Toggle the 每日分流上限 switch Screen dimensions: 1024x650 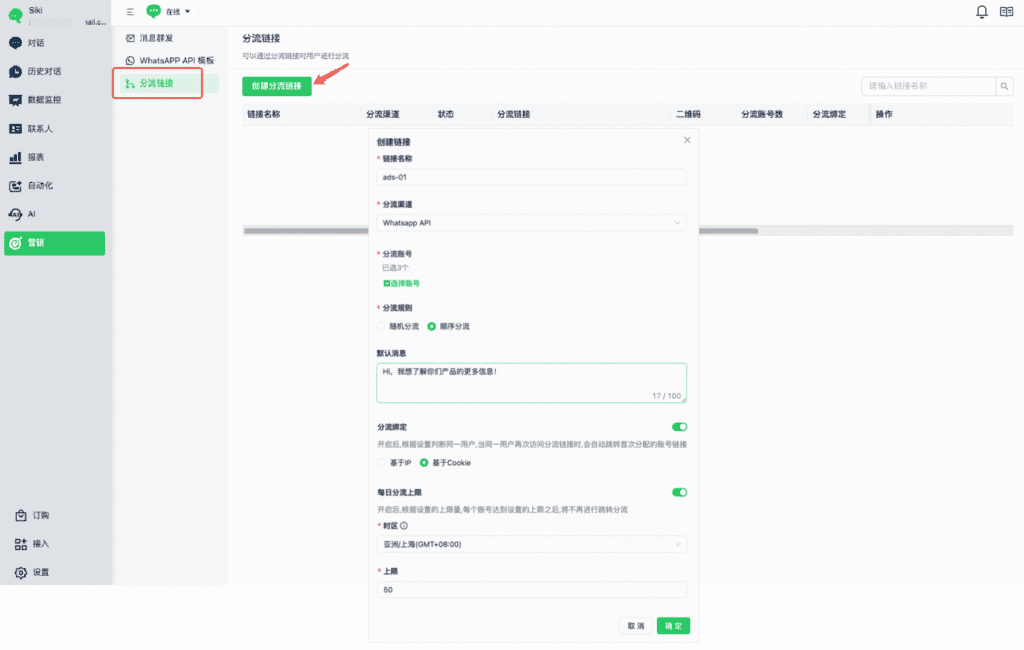point(680,492)
